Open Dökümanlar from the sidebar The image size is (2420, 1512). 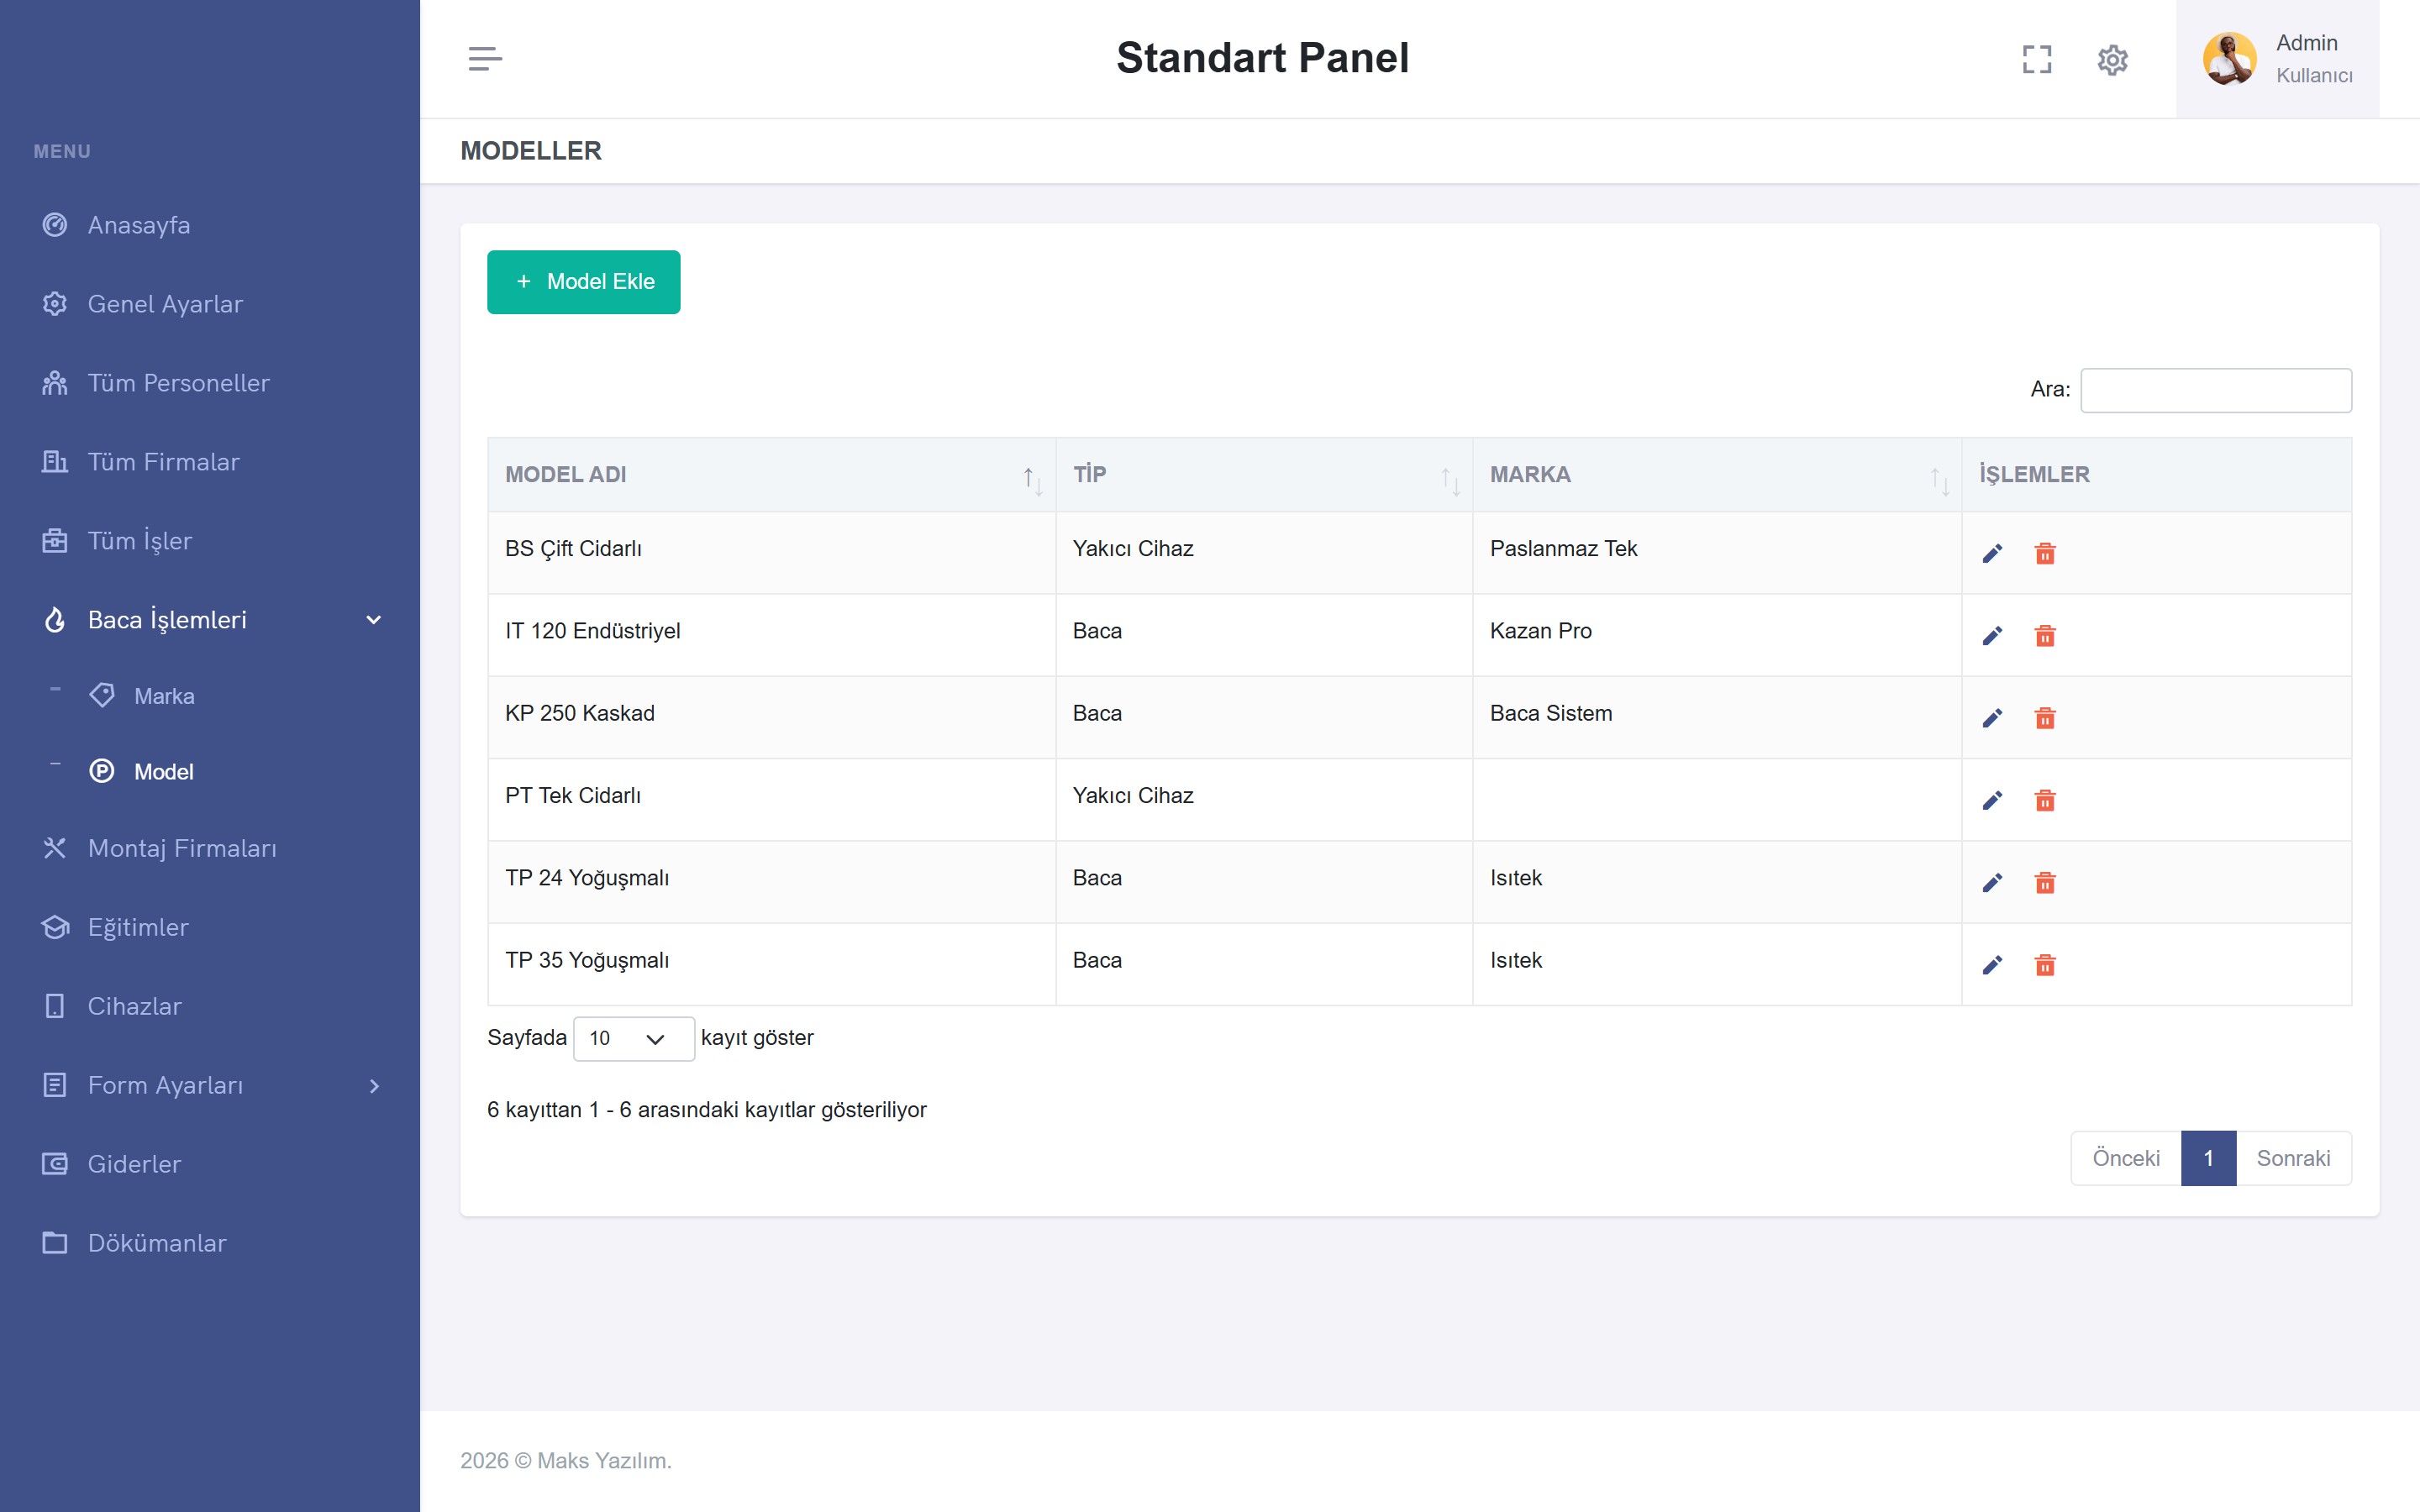210,1243
